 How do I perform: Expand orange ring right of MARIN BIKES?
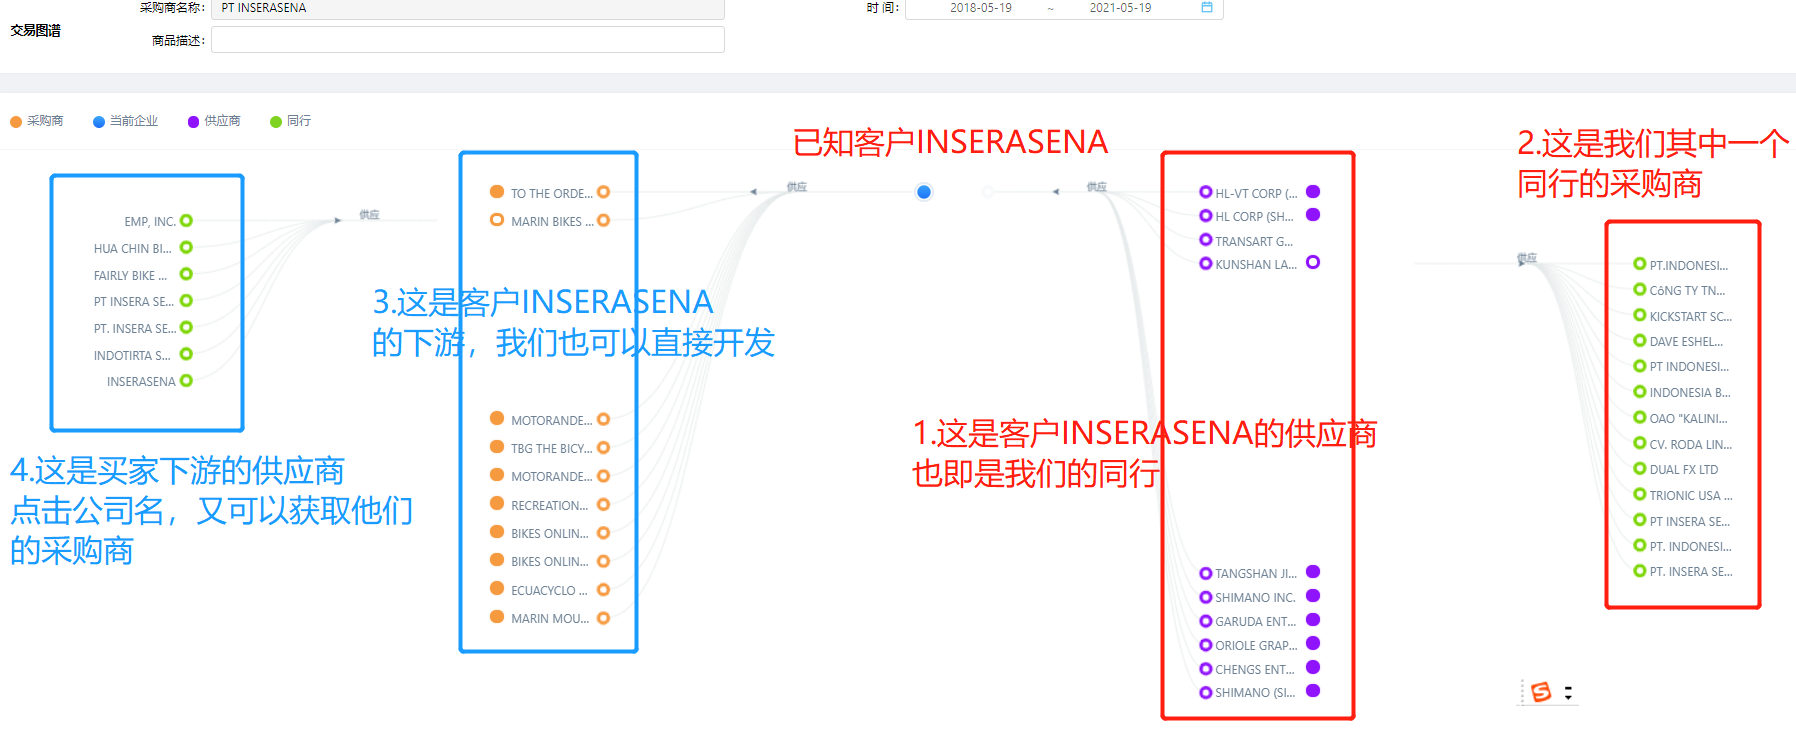603,220
